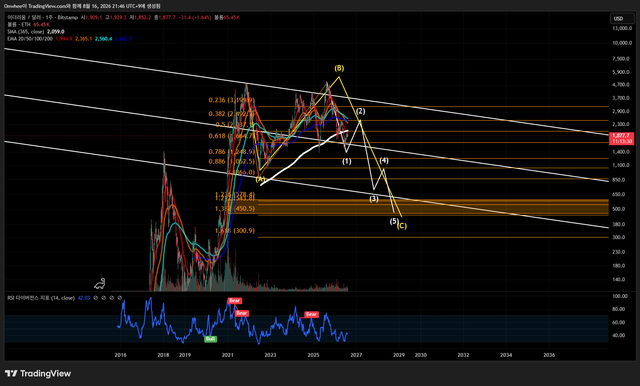Click the cyan EMA value 2,560.4

[x=103, y=38]
